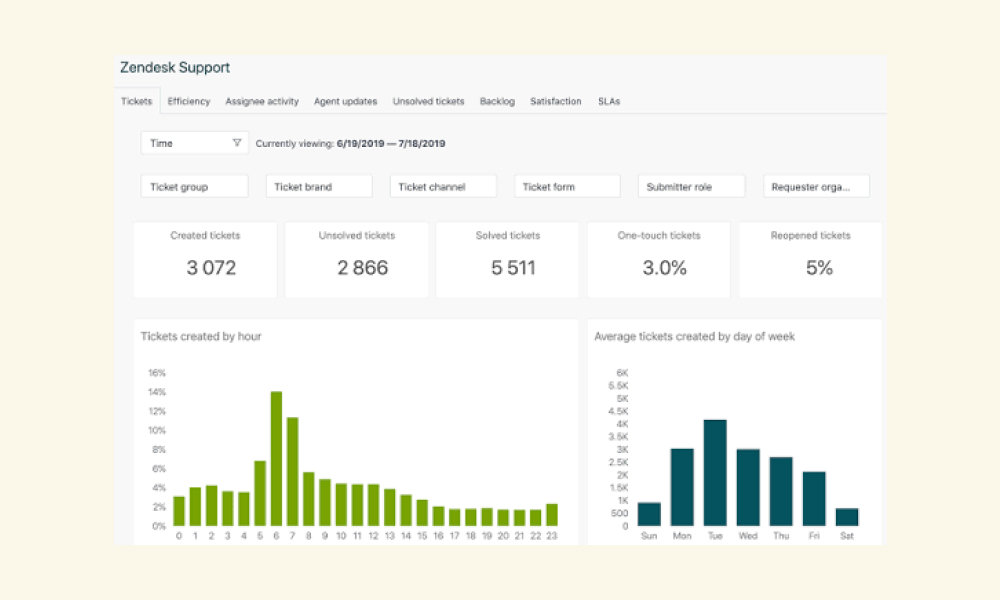This screenshot has width=1000, height=600.
Task: Click the Unsolved tickets card label
Action: click(x=357, y=235)
